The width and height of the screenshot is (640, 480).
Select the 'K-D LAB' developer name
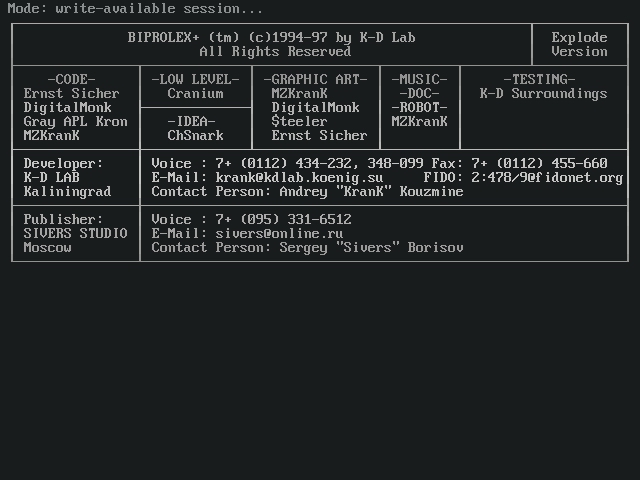point(51,177)
